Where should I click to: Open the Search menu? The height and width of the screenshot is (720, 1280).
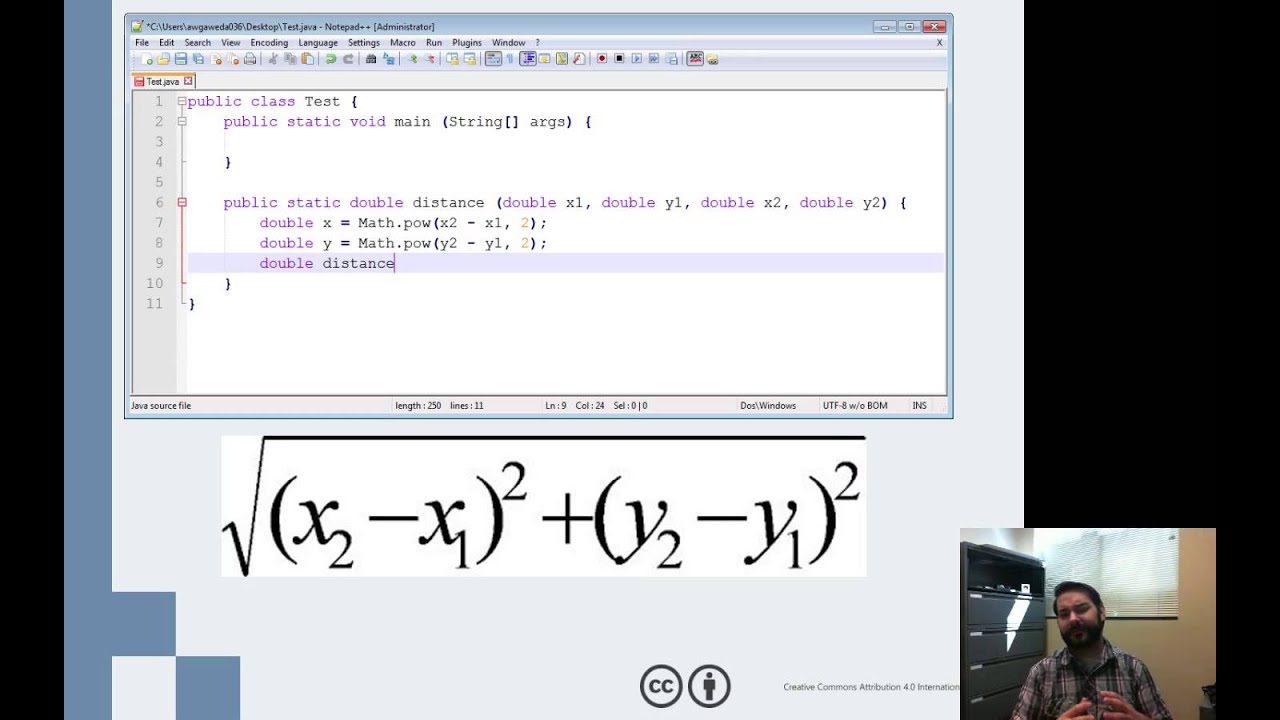(198, 43)
